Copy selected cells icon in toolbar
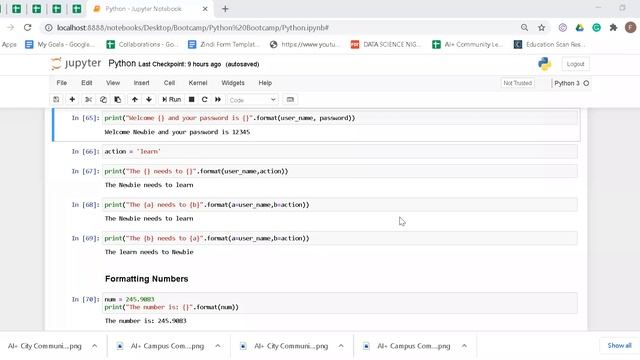This screenshot has width=640, height=360. point(103,100)
